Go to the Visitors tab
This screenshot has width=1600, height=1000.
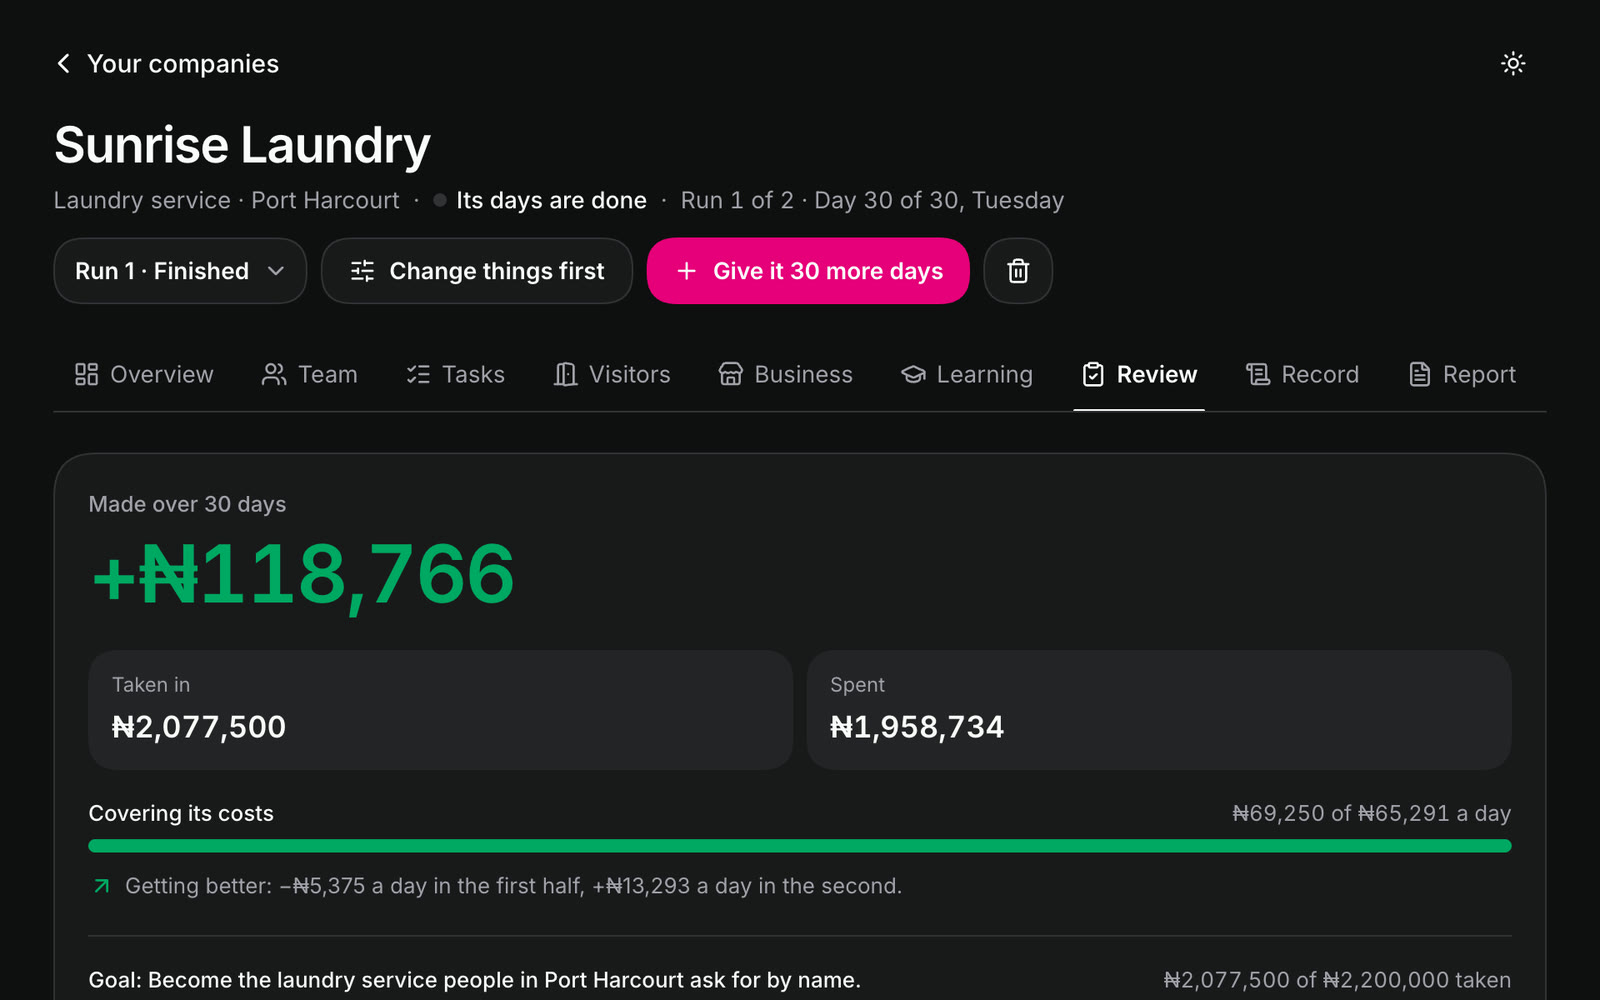(x=612, y=375)
